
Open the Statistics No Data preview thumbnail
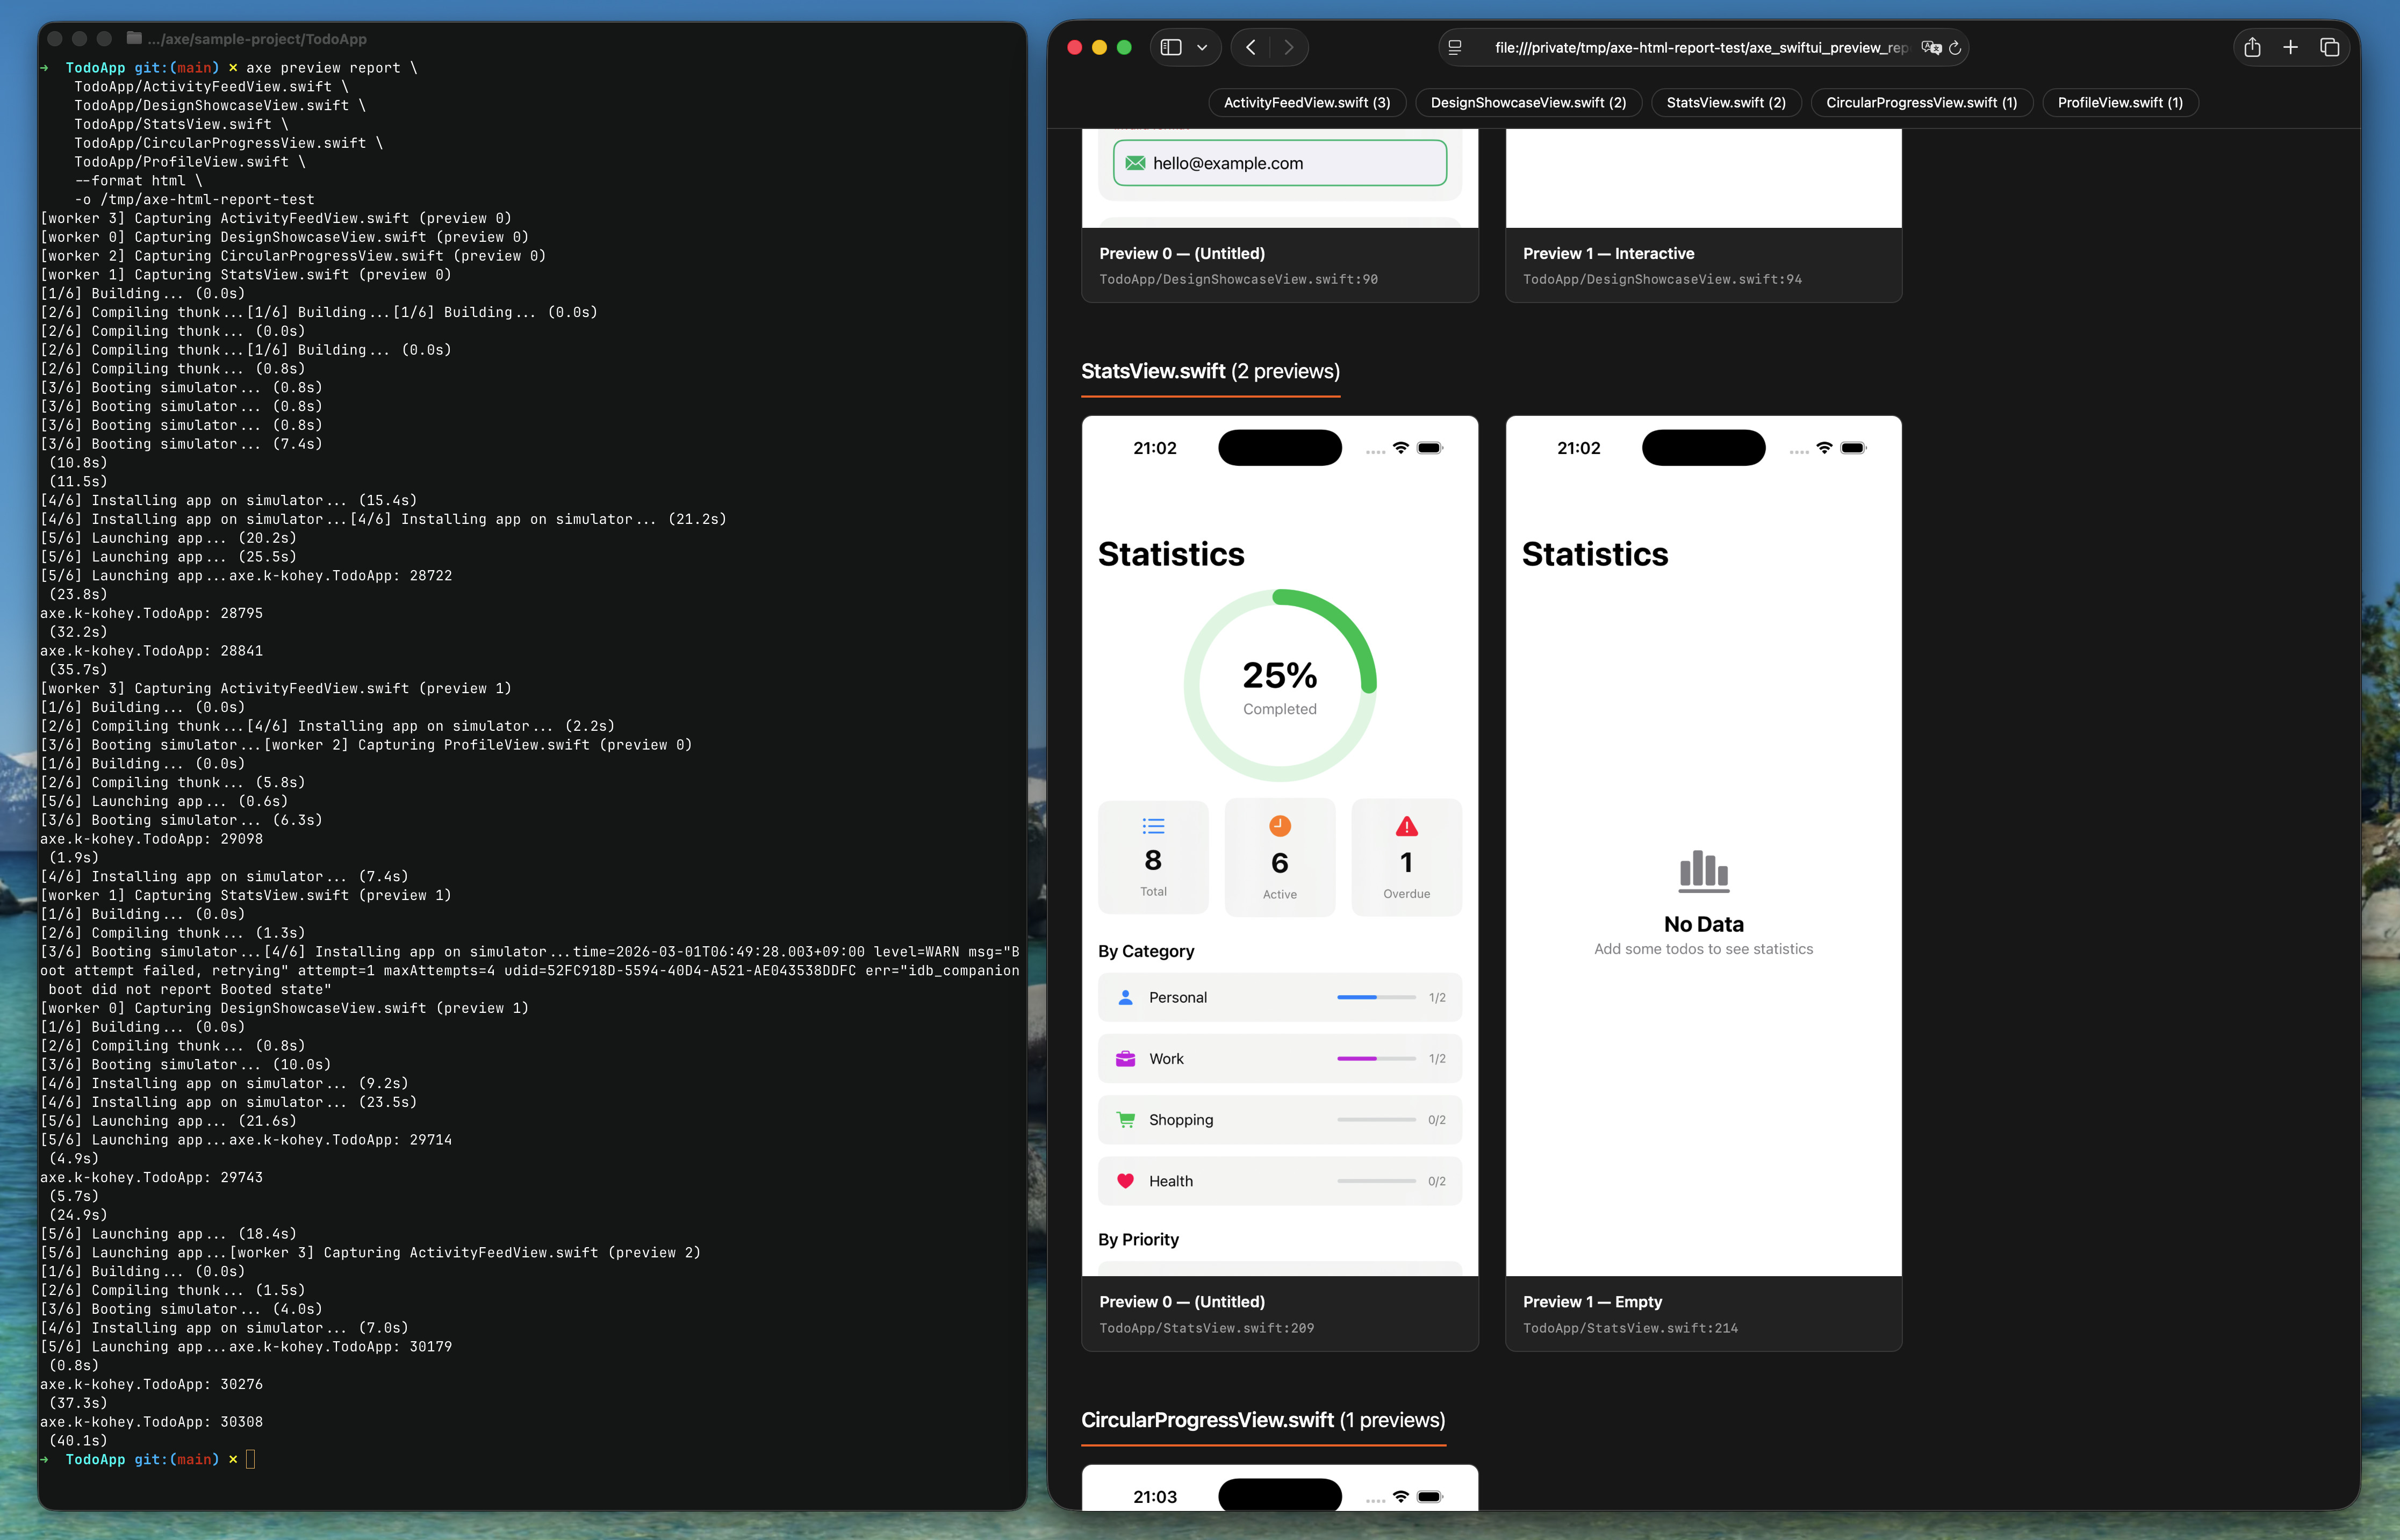tap(1703, 846)
